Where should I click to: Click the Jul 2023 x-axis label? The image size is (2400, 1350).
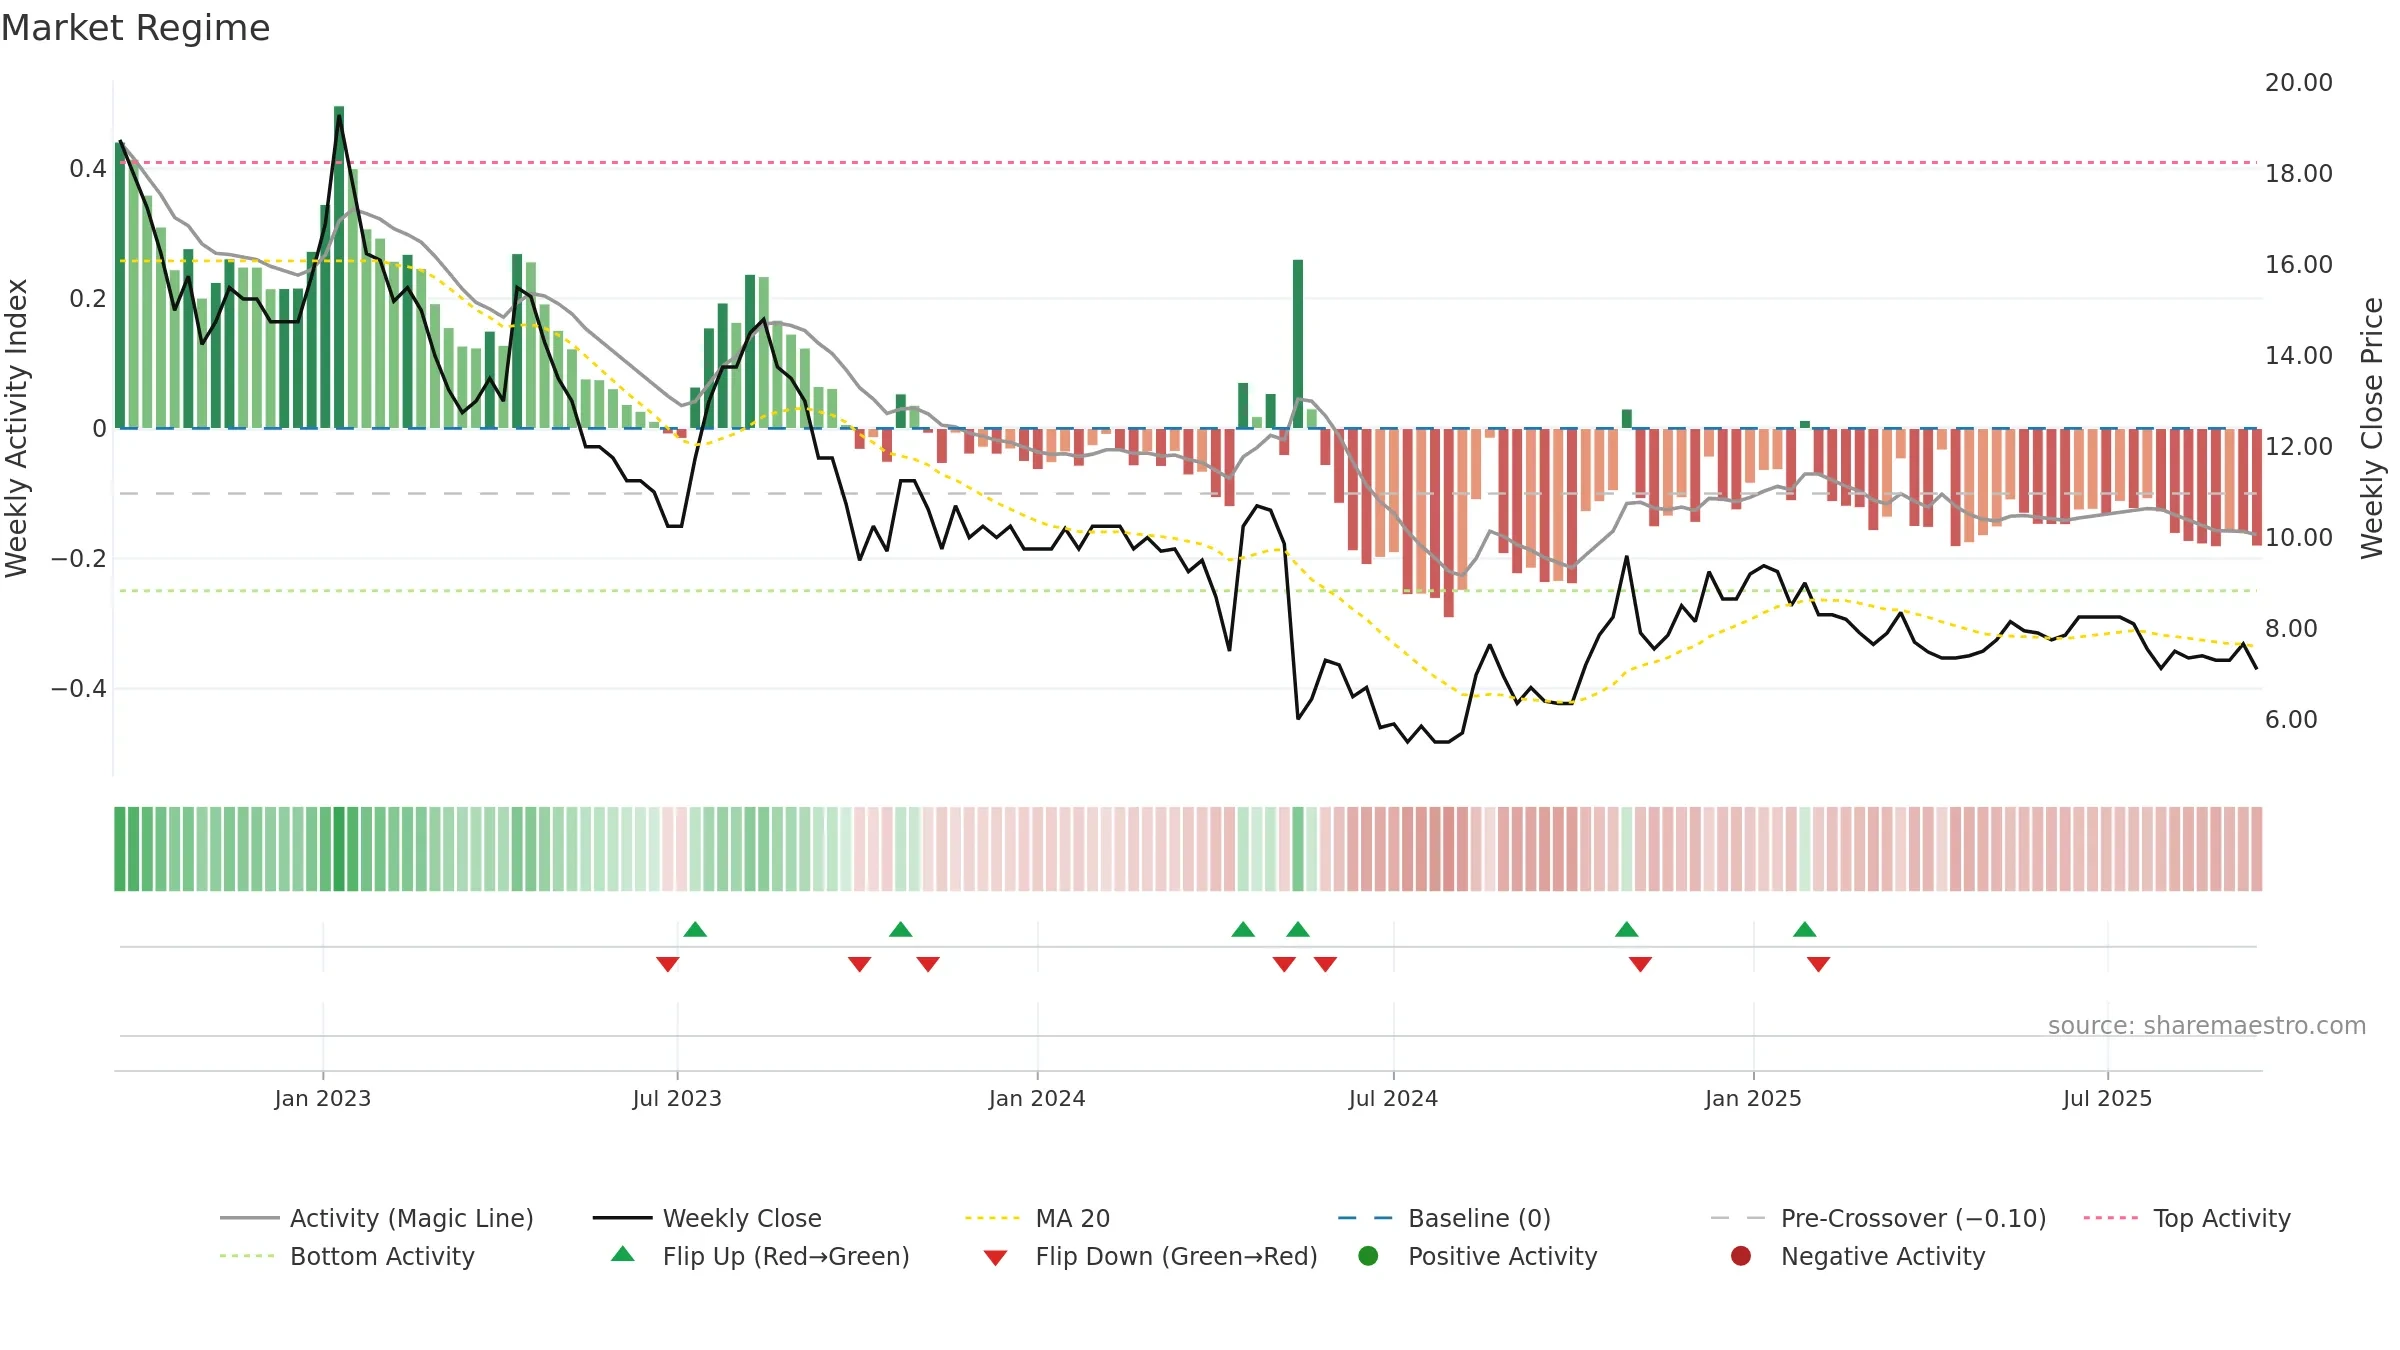click(x=677, y=1098)
